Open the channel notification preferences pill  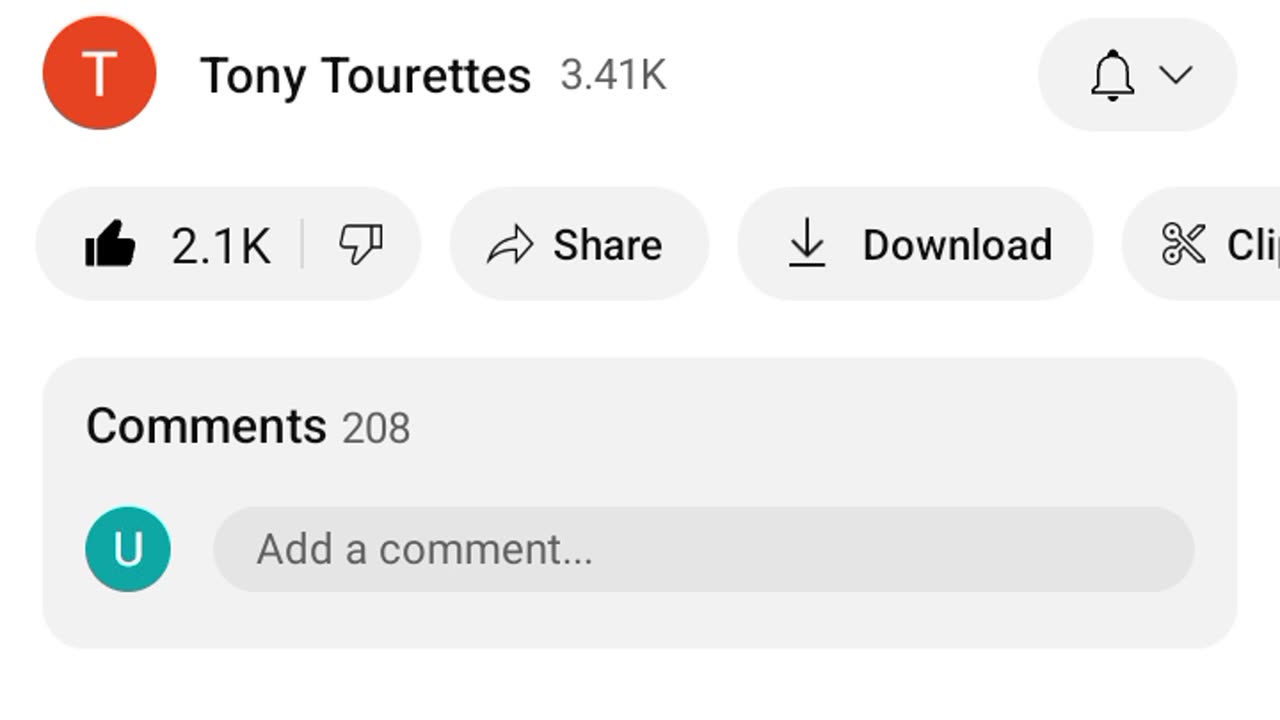tap(1138, 75)
